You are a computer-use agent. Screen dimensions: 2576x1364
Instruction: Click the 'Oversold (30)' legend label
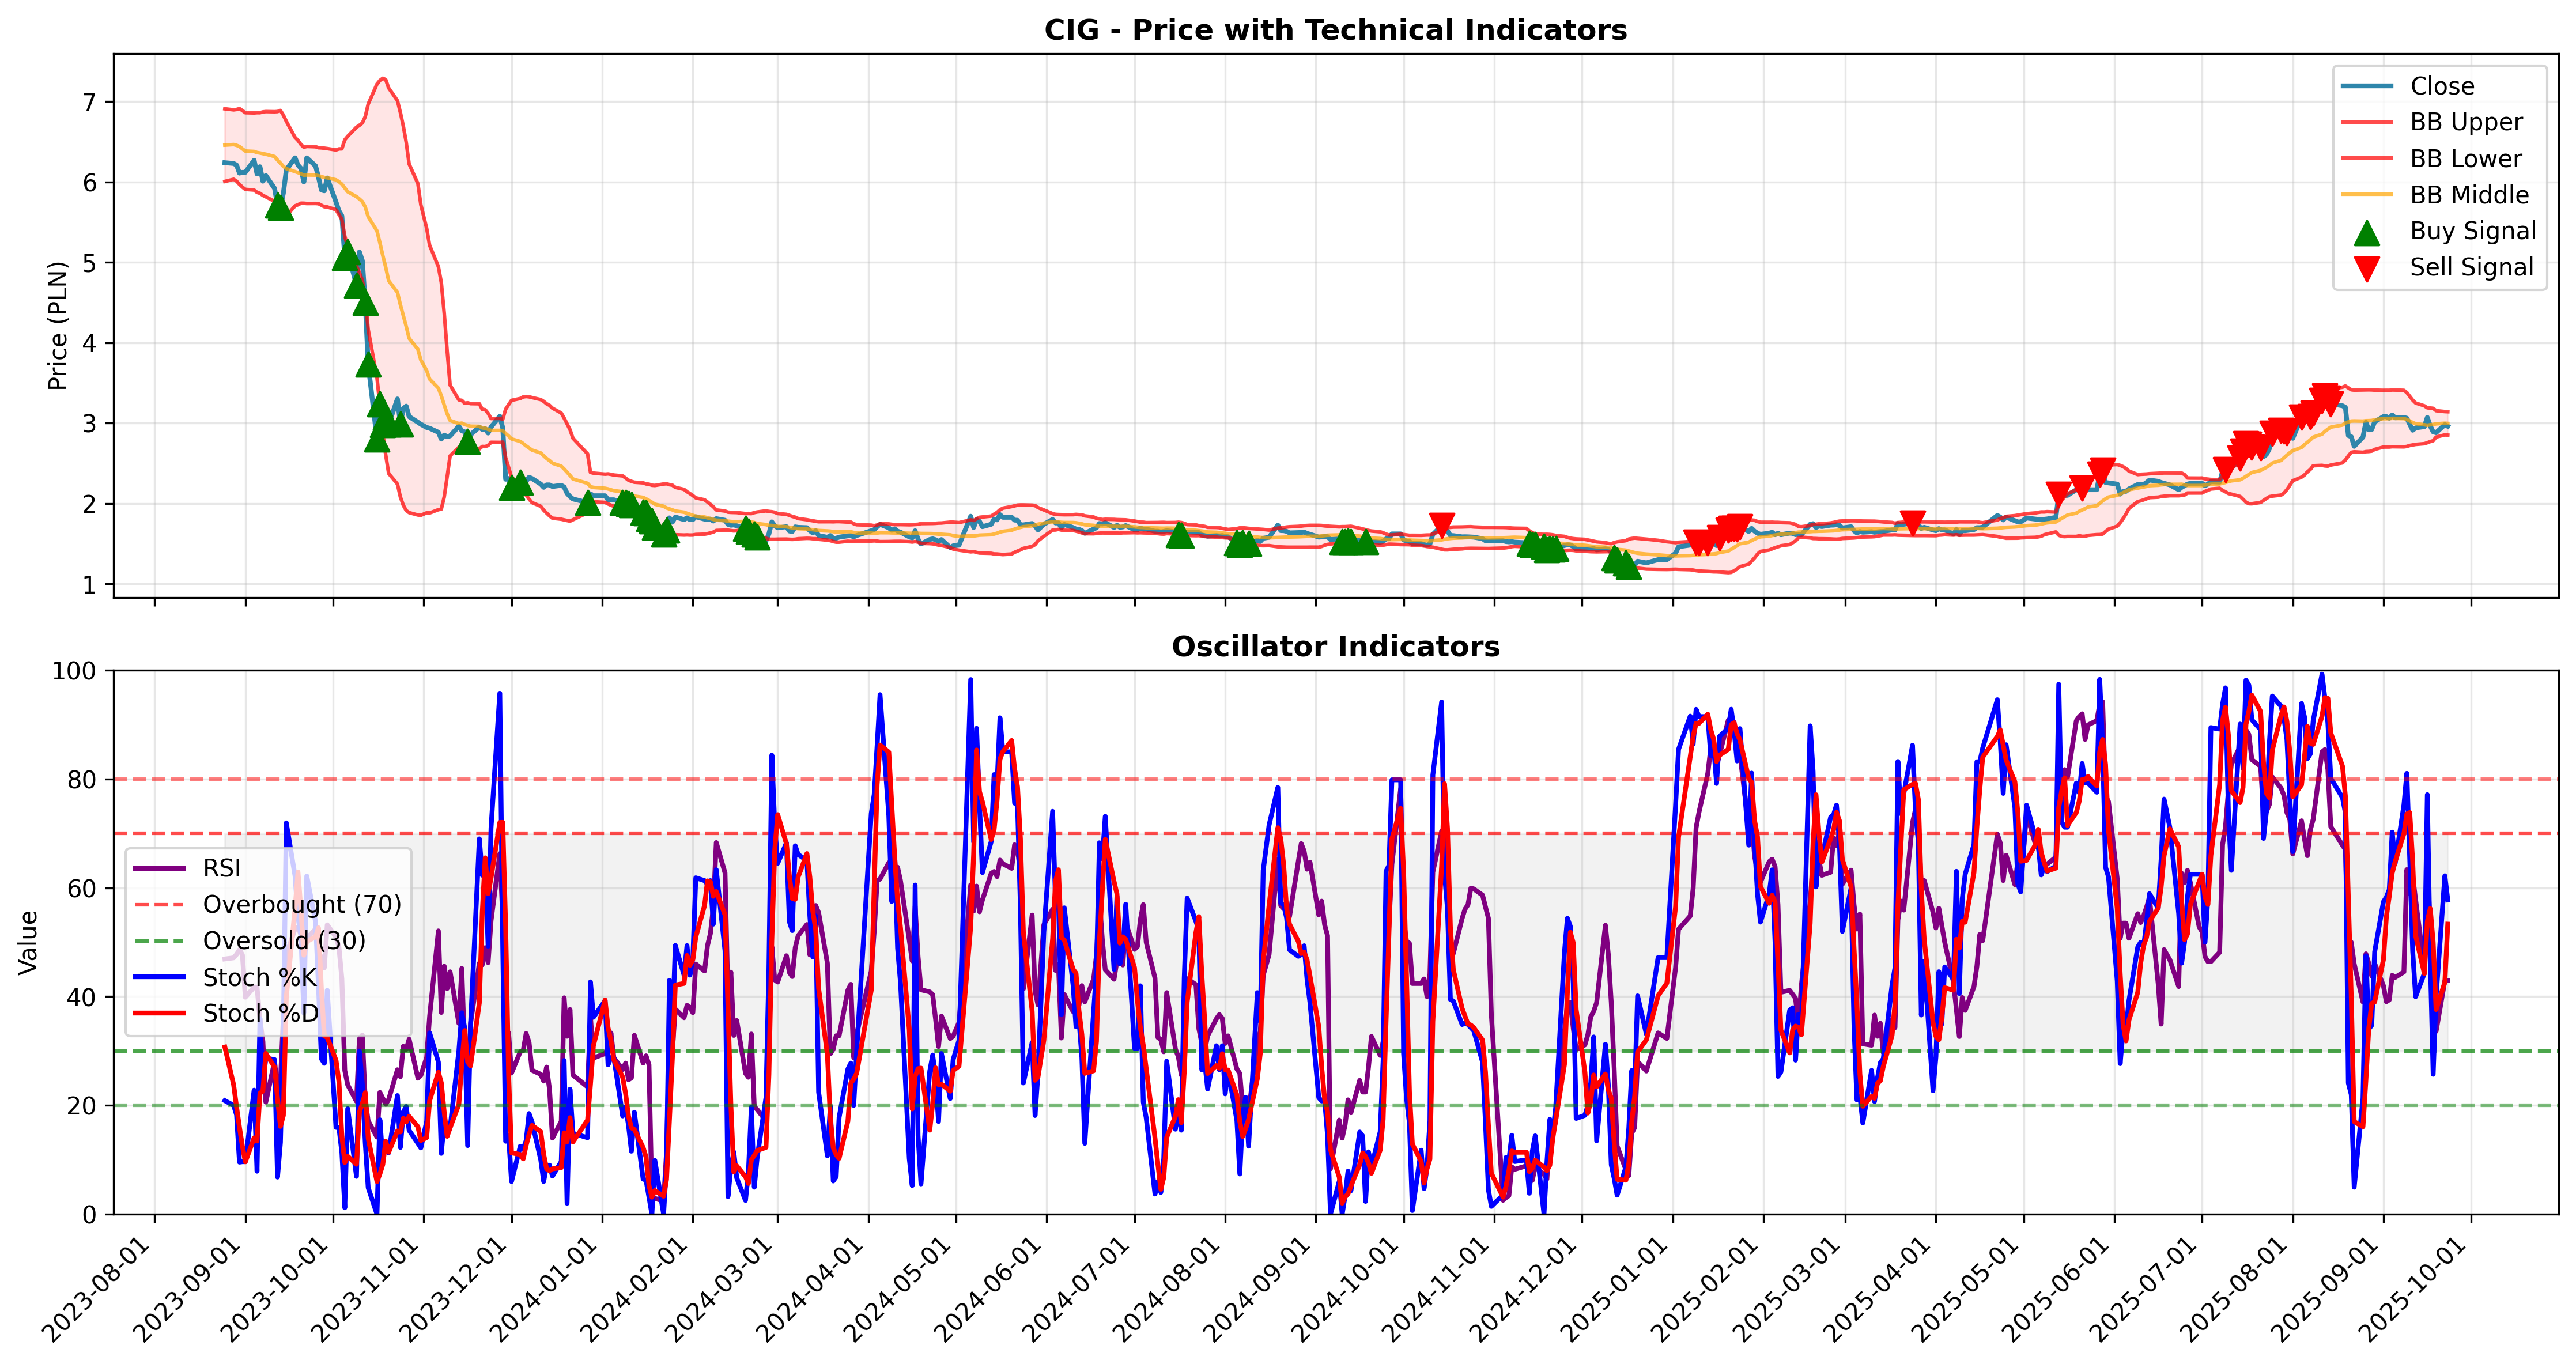[284, 941]
